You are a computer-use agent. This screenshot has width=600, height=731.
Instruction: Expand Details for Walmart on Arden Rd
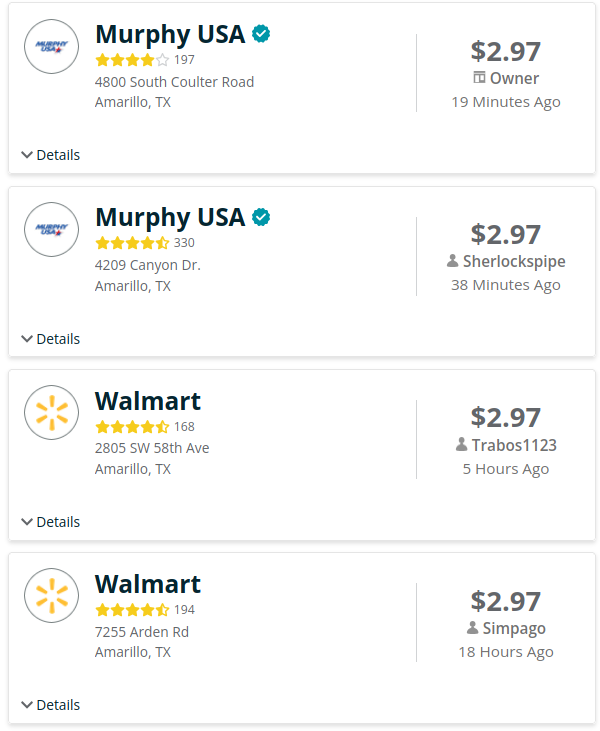click(51, 705)
